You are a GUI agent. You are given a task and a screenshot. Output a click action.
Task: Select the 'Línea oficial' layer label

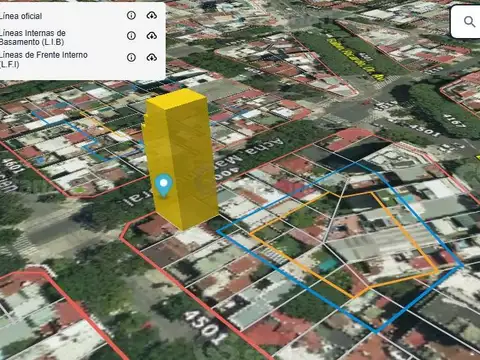pyautogui.click(x=21, y=16)
